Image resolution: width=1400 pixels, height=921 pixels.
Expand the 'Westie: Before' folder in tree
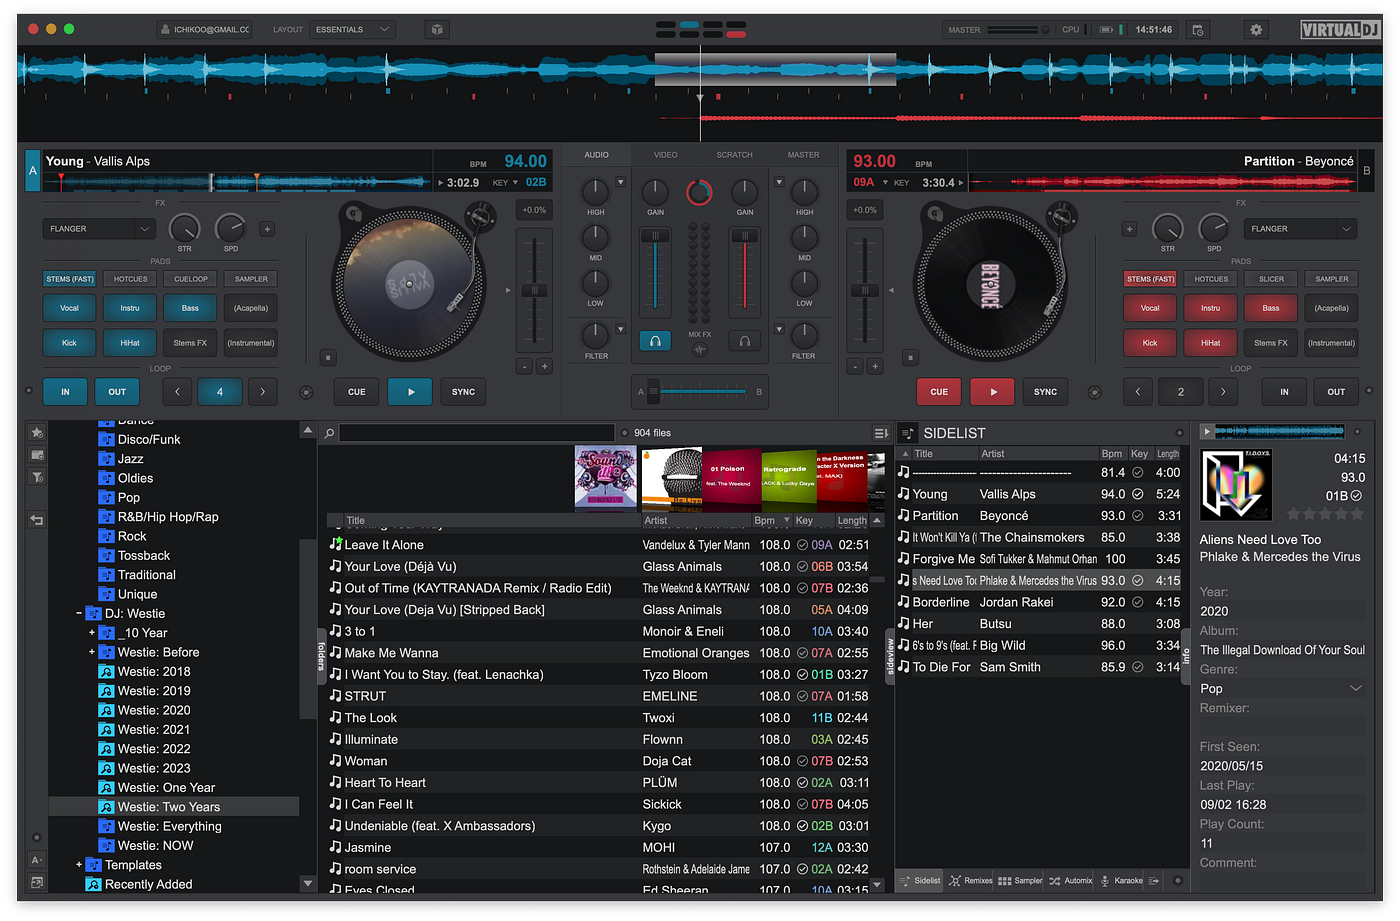(x=90, y=651)
